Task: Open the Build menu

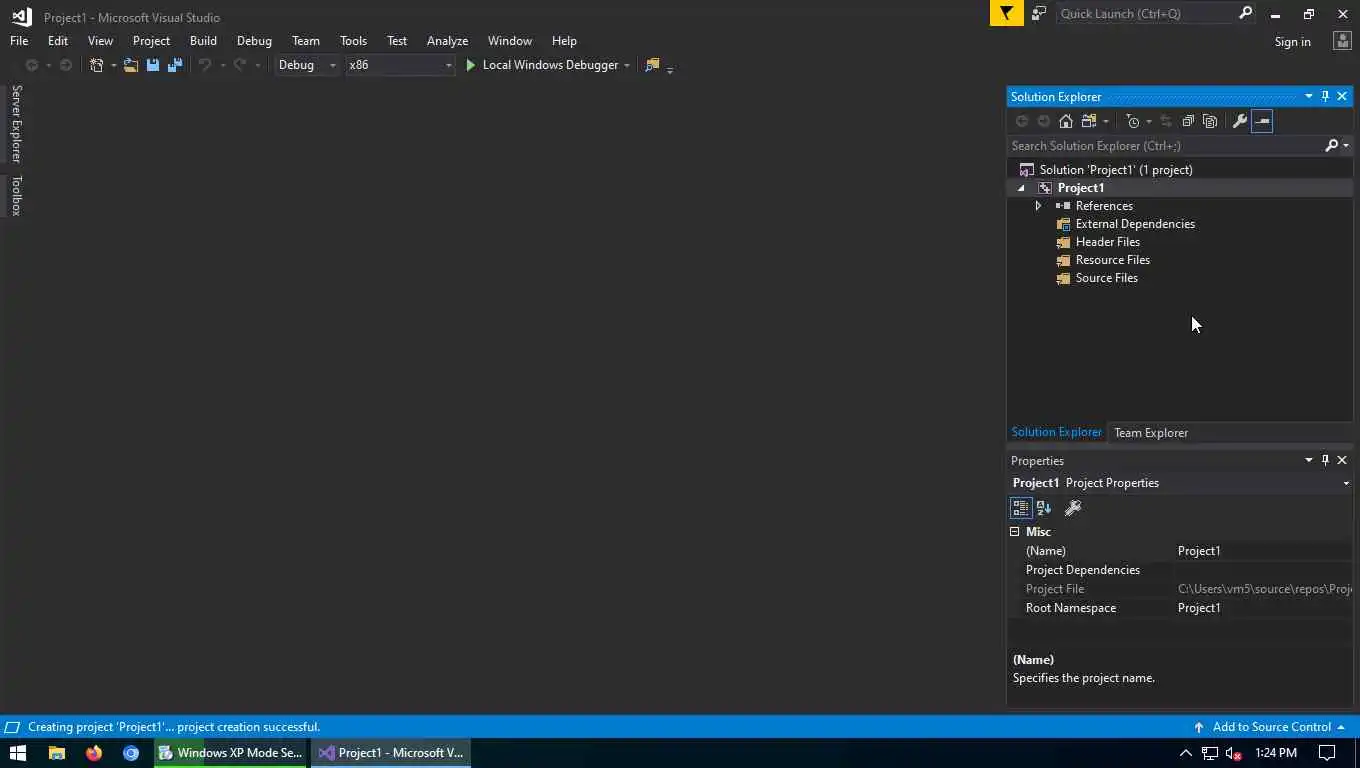Action: pyautogui.click(x=203, y=41)
